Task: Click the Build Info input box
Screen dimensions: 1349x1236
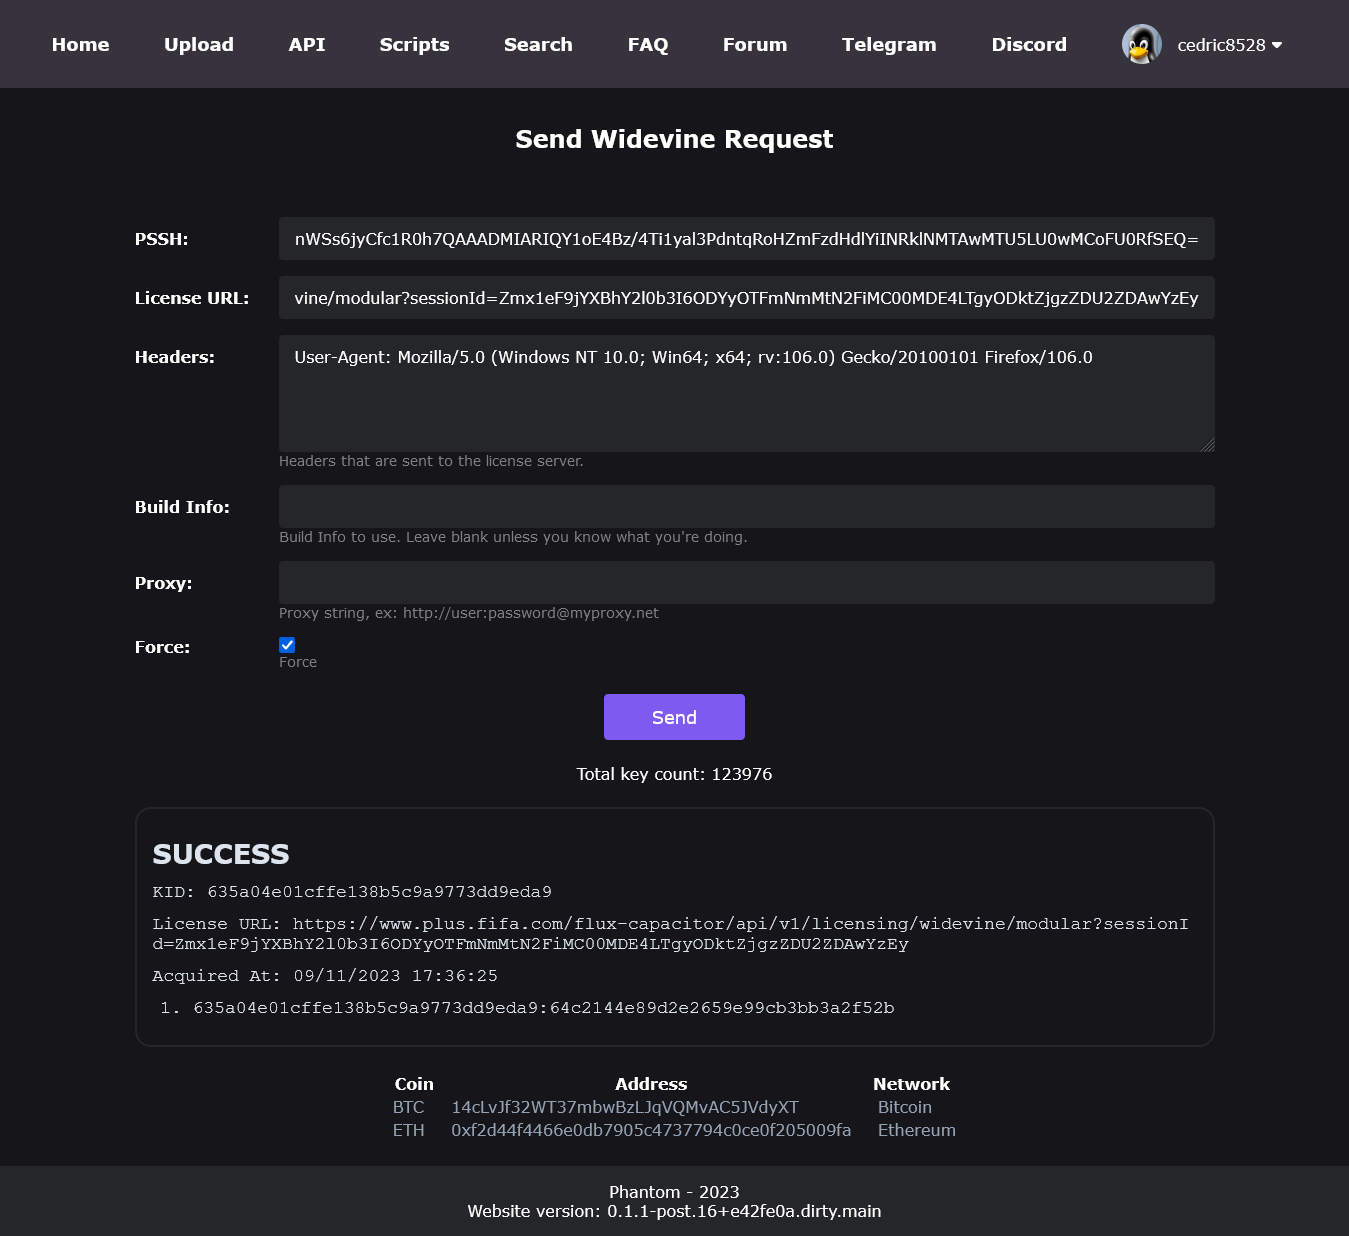Action: tap(746, 507)
